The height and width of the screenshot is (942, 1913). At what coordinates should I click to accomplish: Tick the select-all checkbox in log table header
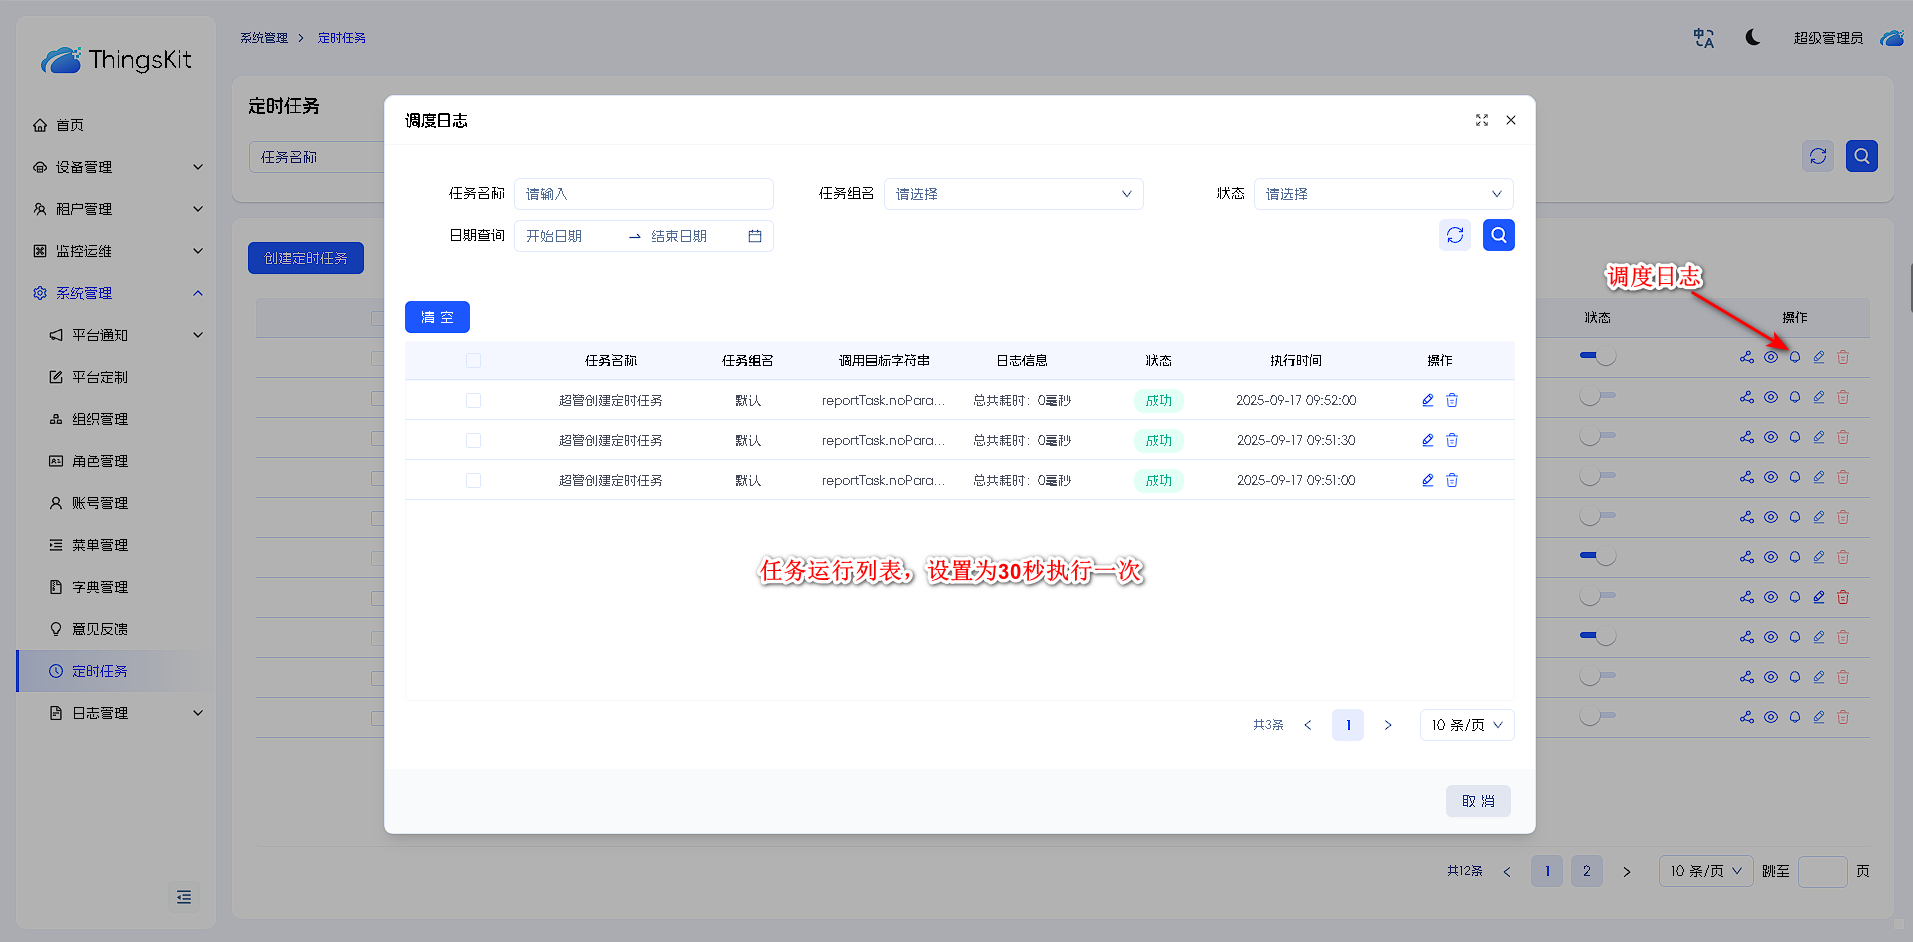tap(474, 360)
